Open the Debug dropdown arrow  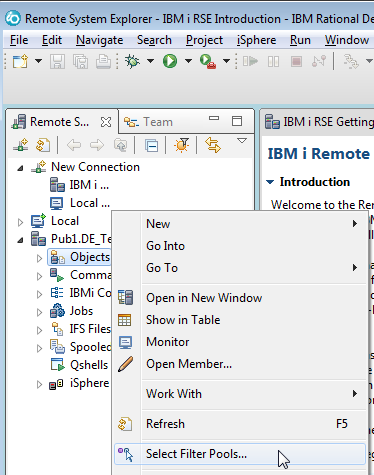150,61
